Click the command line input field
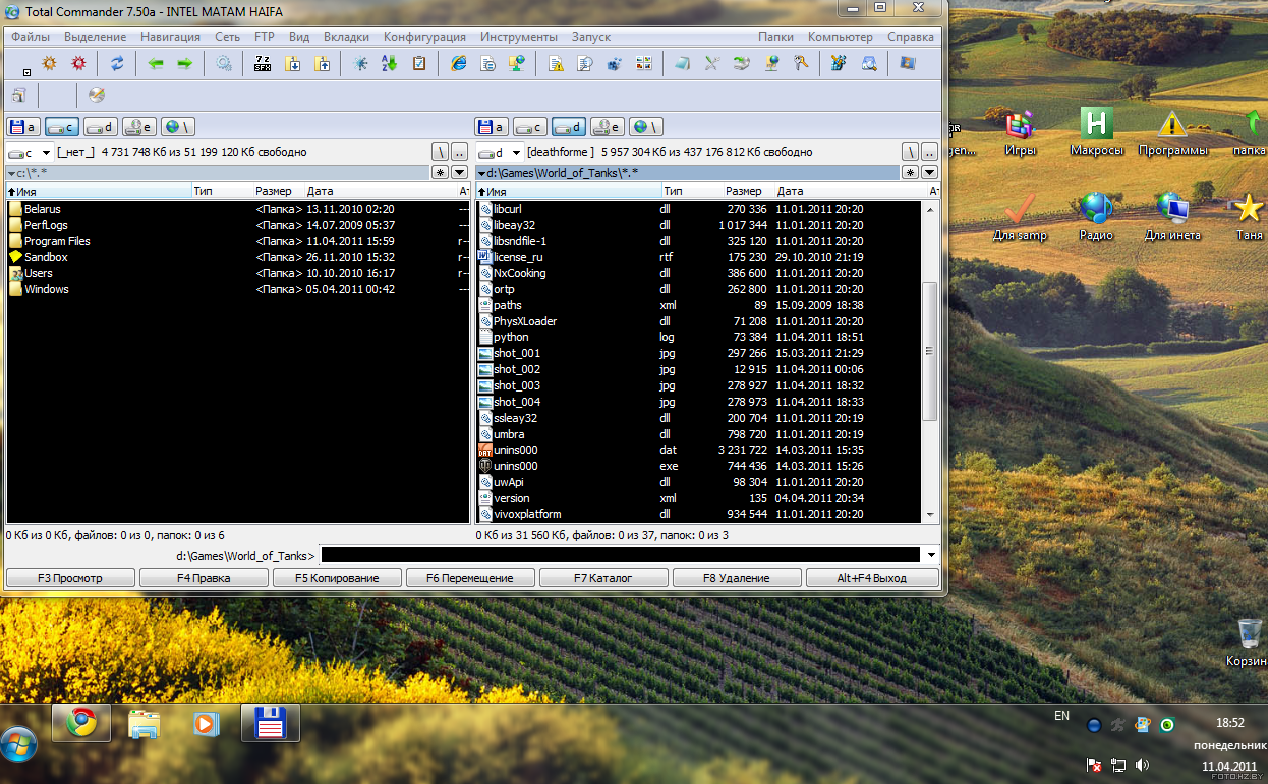This screenshot has width=1268, height=784. tap(620, 555)
